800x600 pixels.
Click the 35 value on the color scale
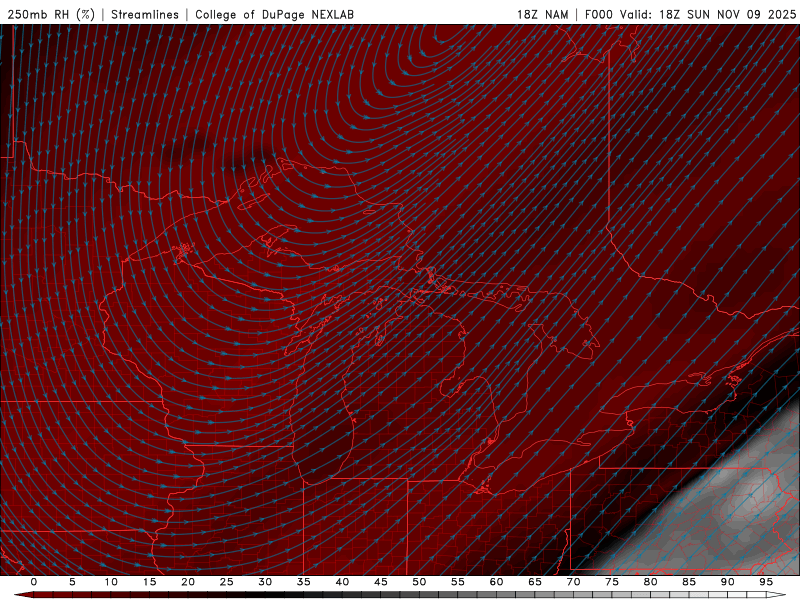point(304,582)
